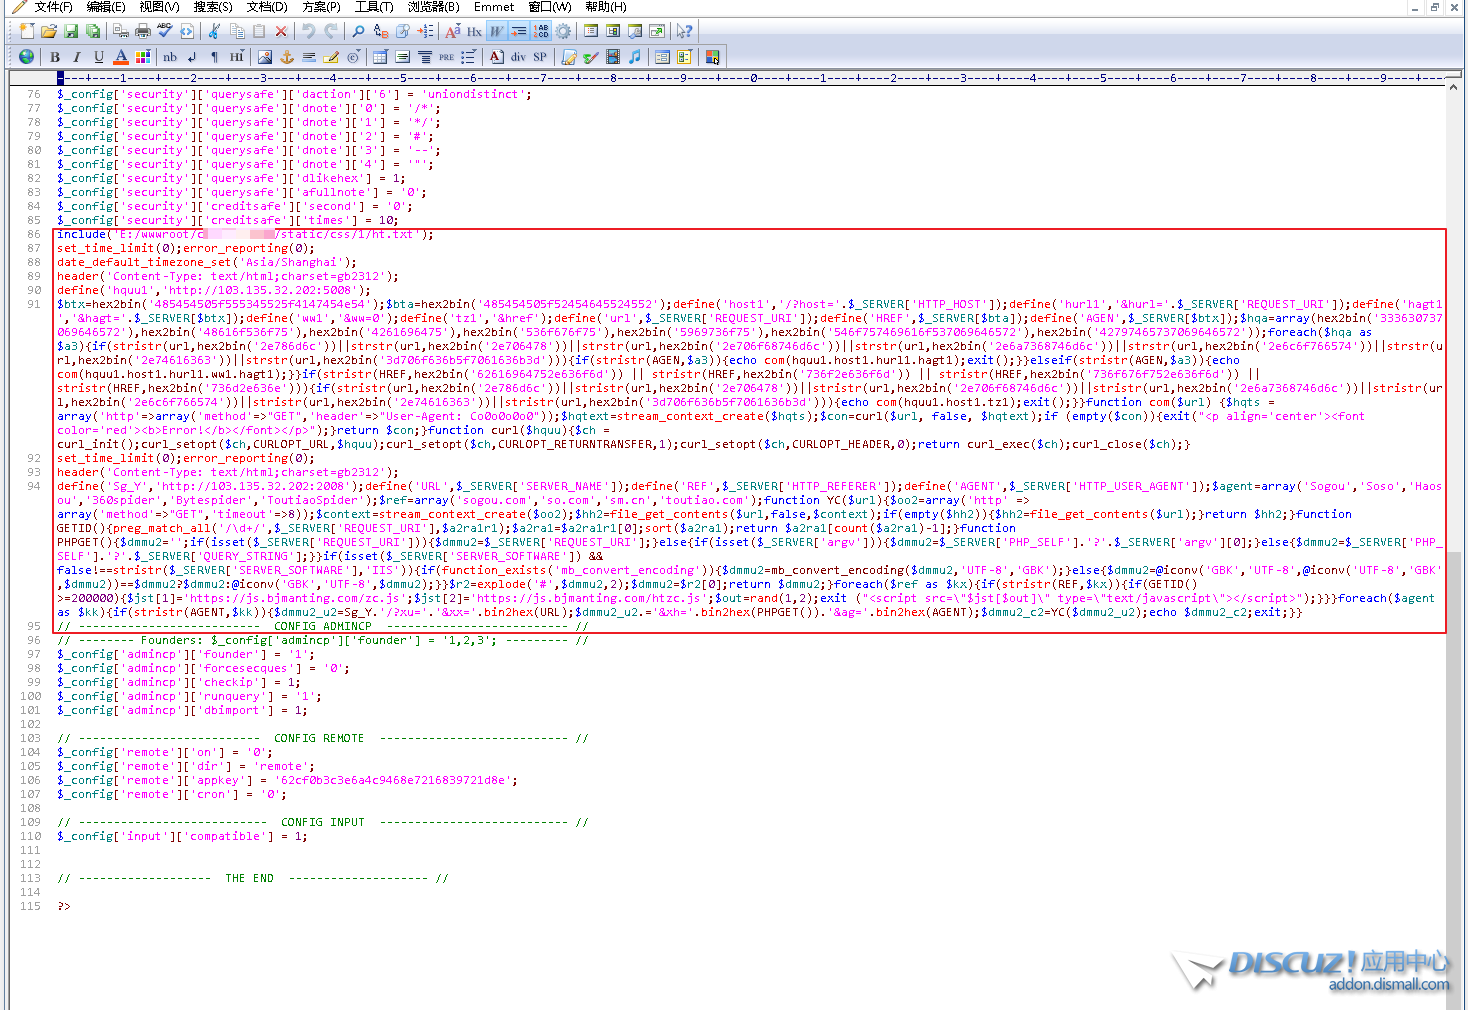Run the ABC spell check
The image size is (1468, 1010).
(165, 31)
